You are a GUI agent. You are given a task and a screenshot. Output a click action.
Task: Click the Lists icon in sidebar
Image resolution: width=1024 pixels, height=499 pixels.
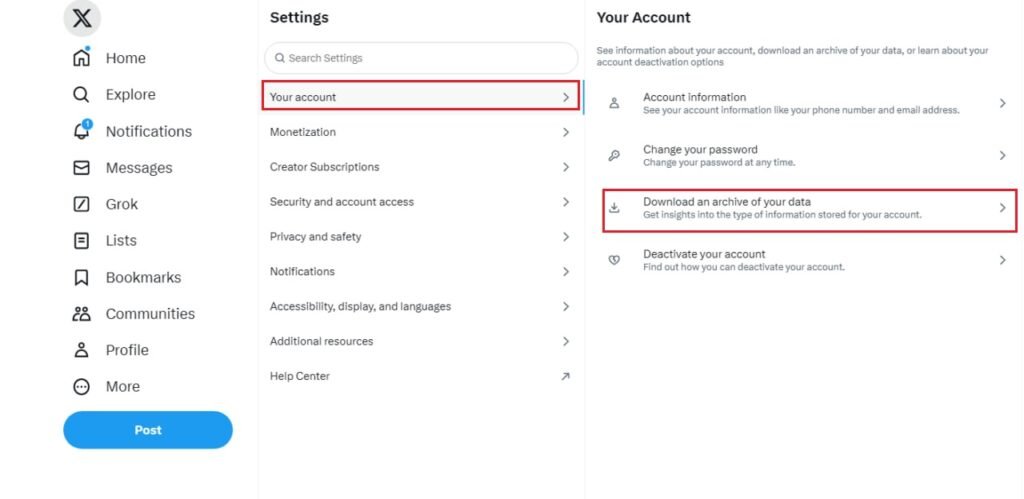[x=82, y=241]
